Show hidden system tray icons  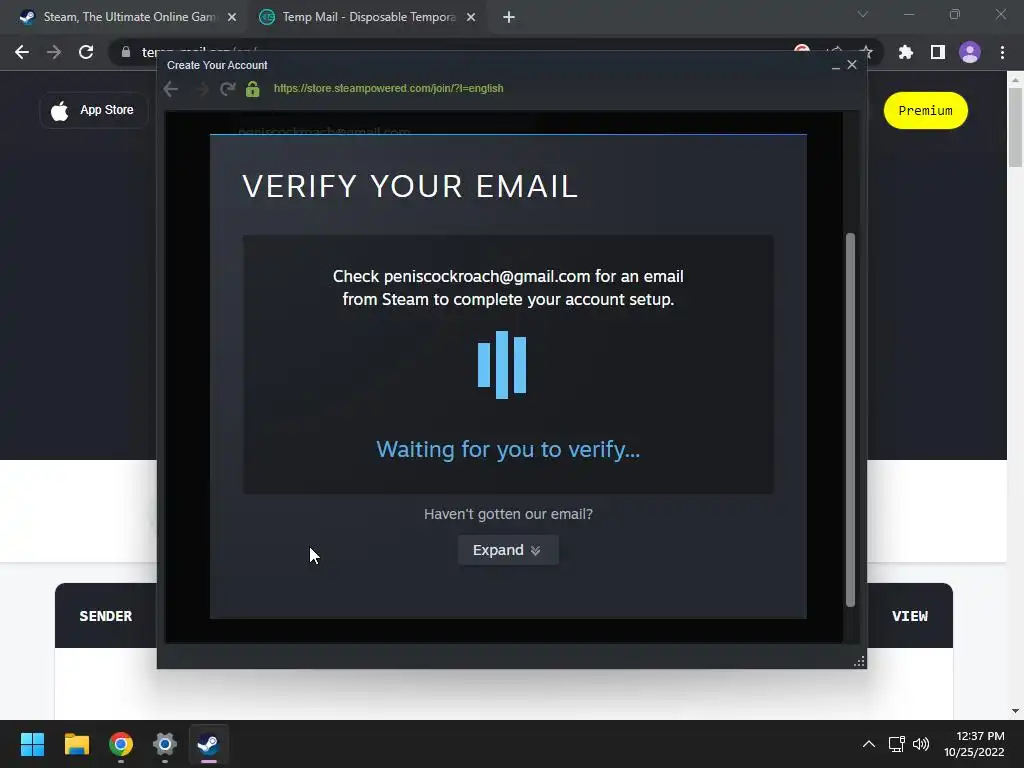coord(869,744)
